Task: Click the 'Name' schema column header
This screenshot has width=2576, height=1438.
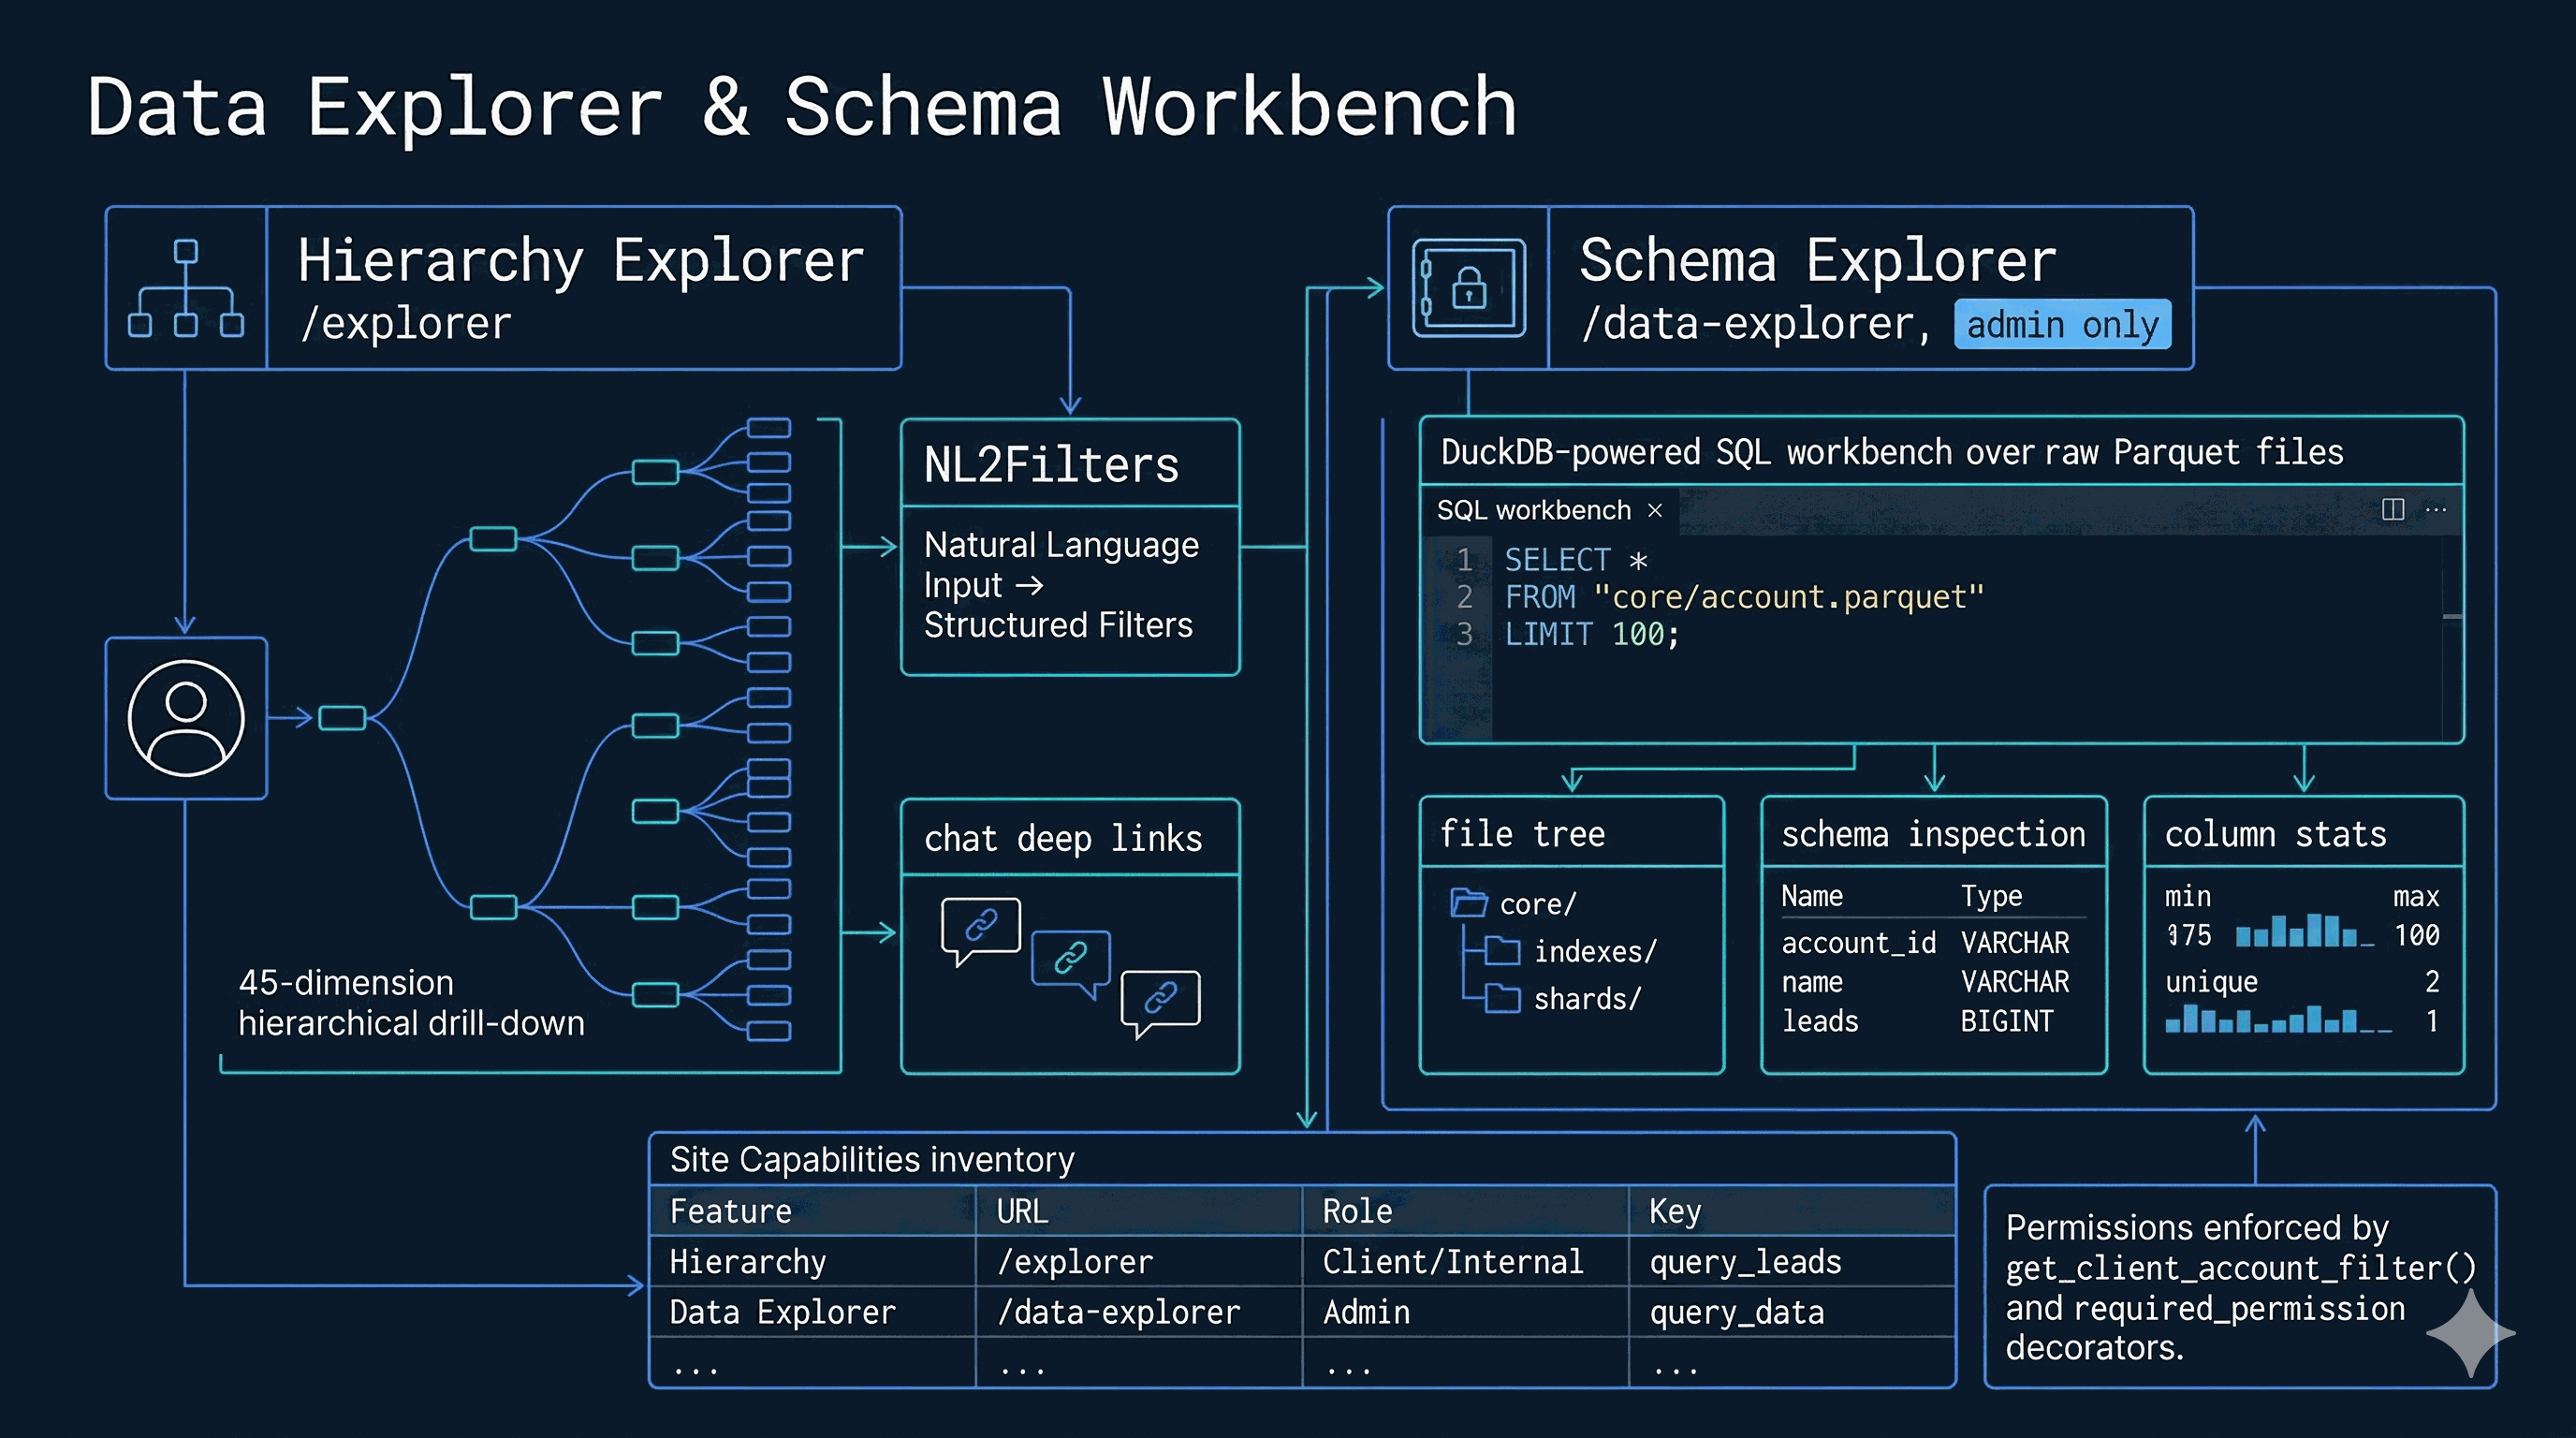Action: click(1812, 896)
